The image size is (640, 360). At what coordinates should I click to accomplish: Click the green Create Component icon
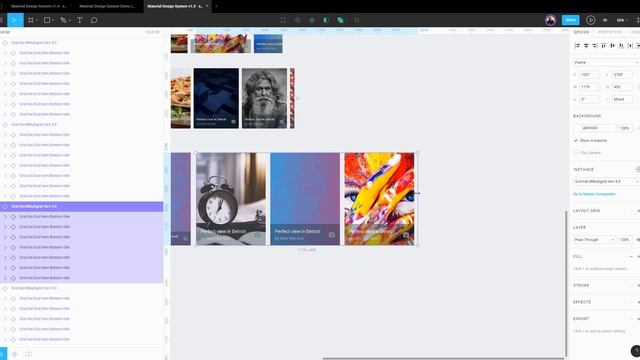coord(297,20)
